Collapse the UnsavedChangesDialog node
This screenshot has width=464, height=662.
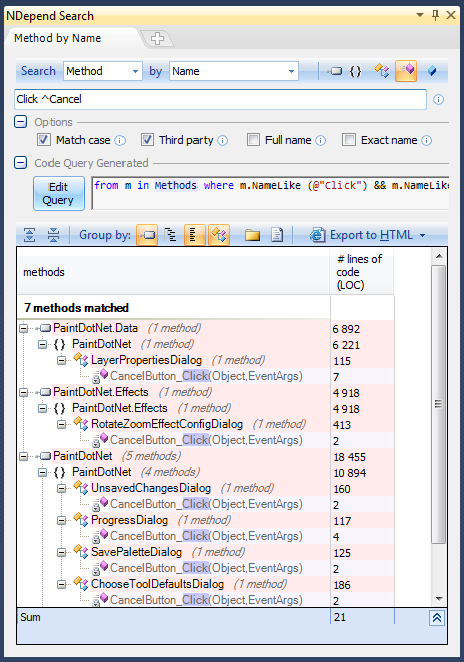(x=62, y=488)
